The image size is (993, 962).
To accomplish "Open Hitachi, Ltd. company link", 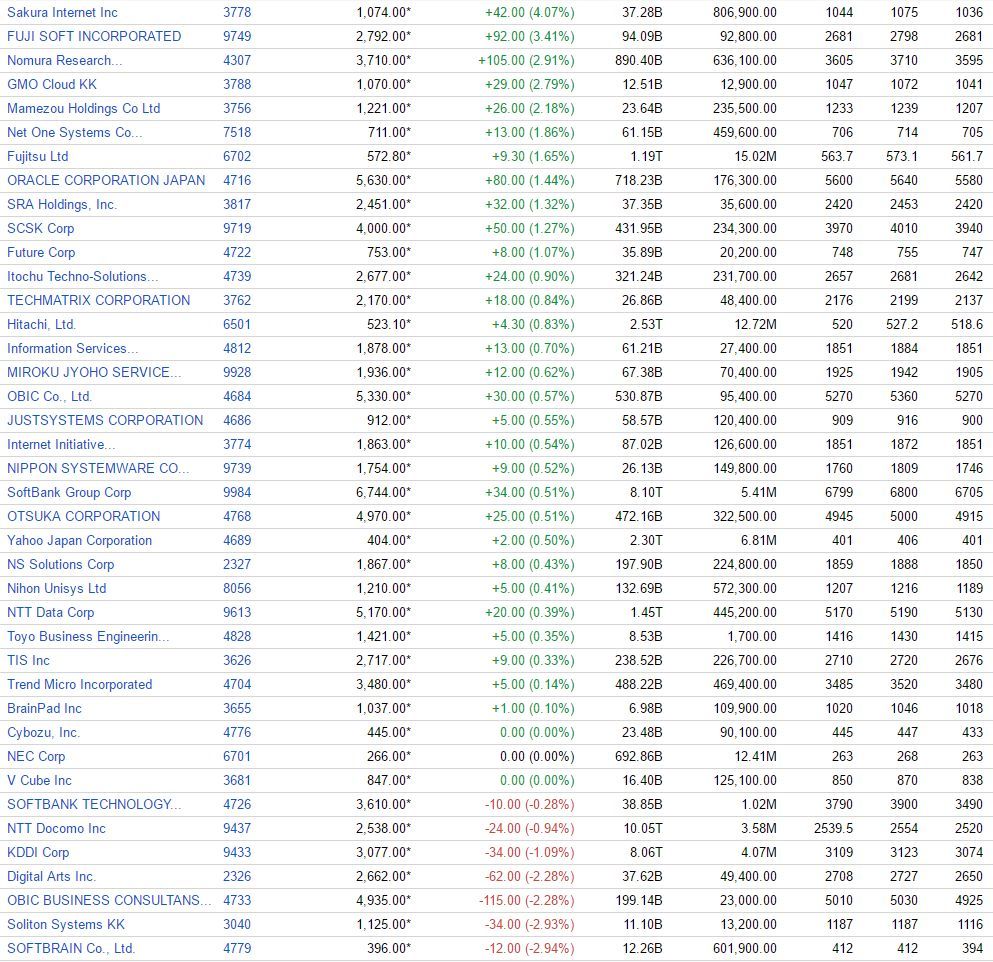I will tap(41, 325).
